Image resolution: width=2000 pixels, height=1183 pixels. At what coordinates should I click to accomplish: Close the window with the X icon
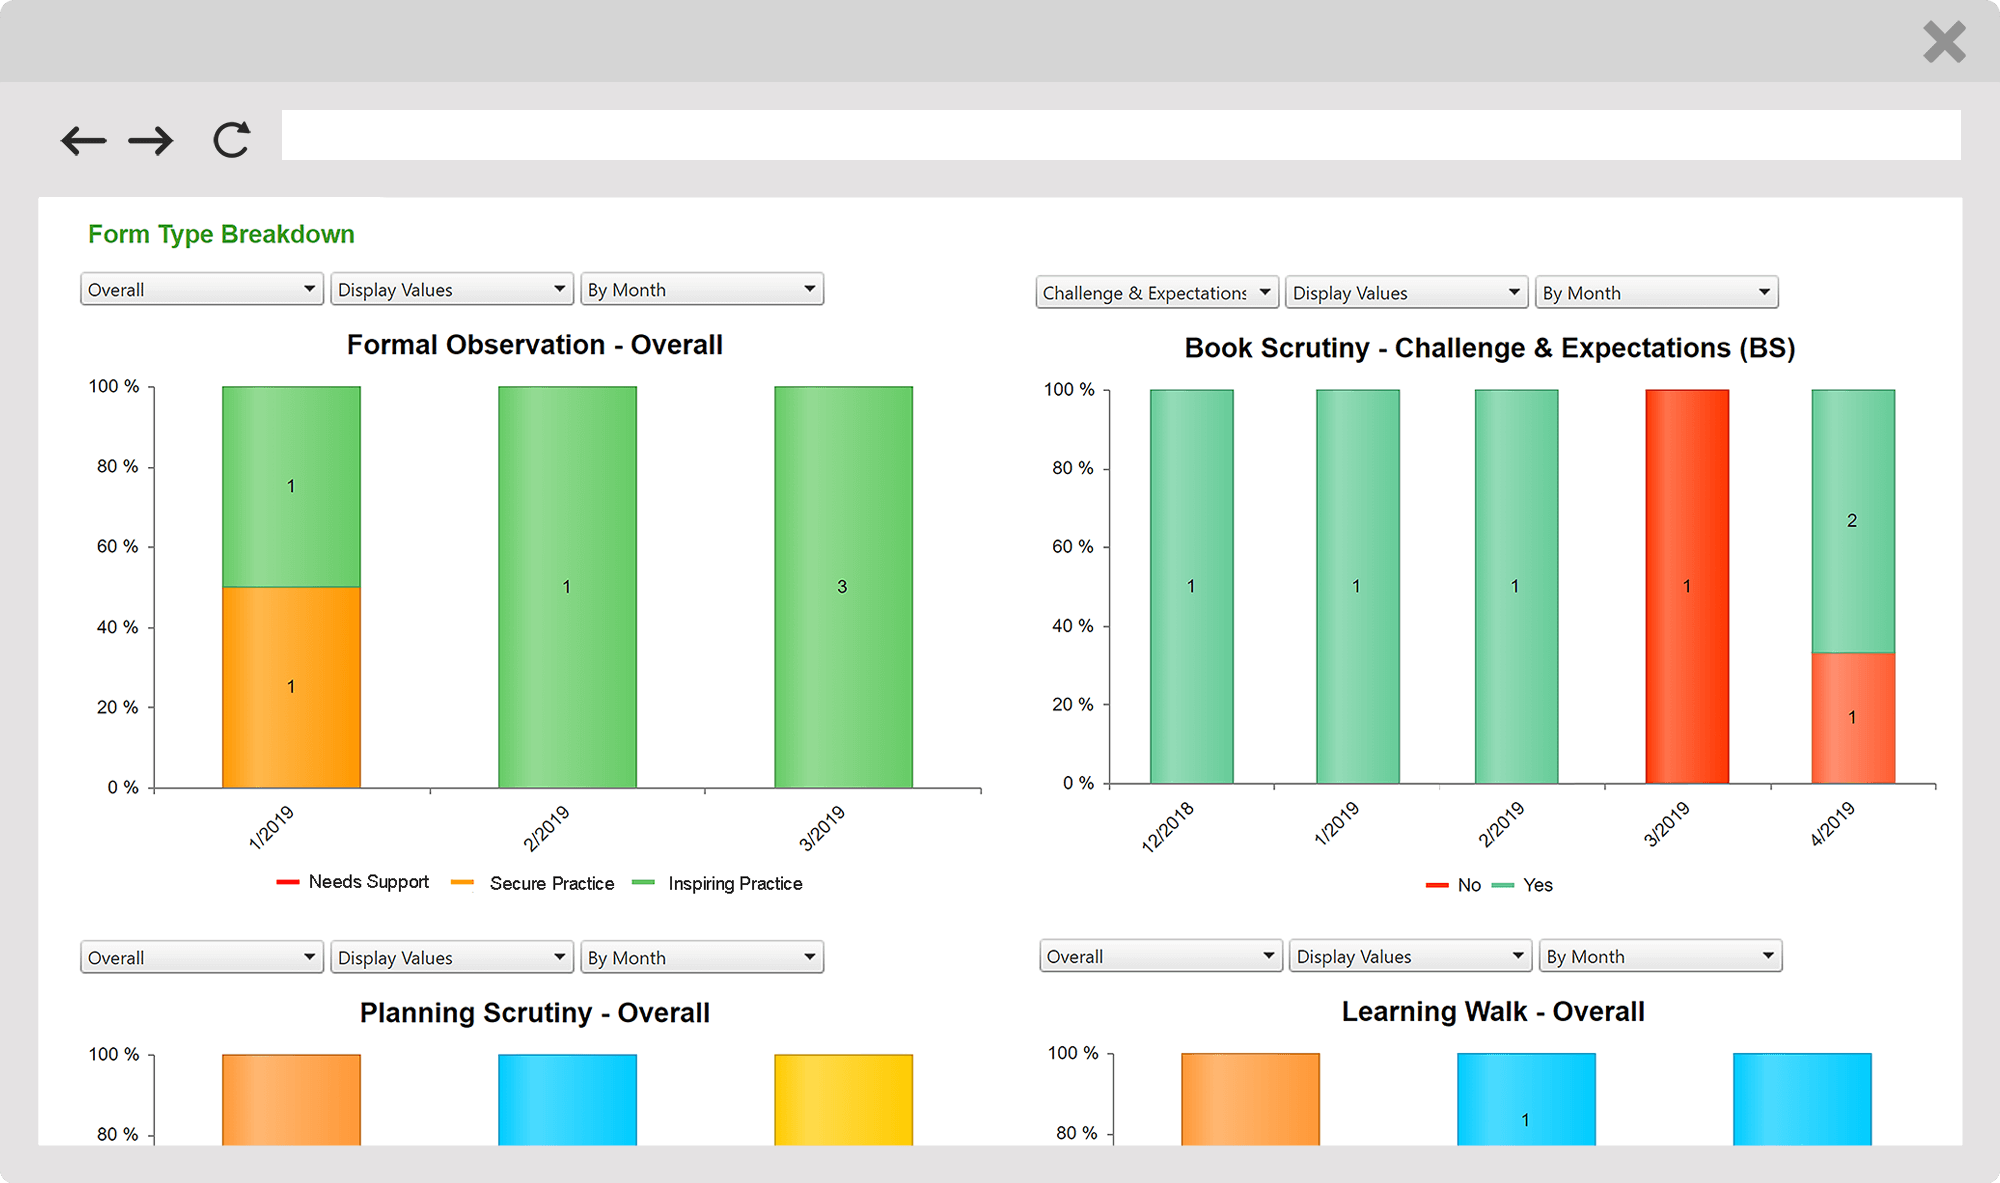pos(1944,42)
